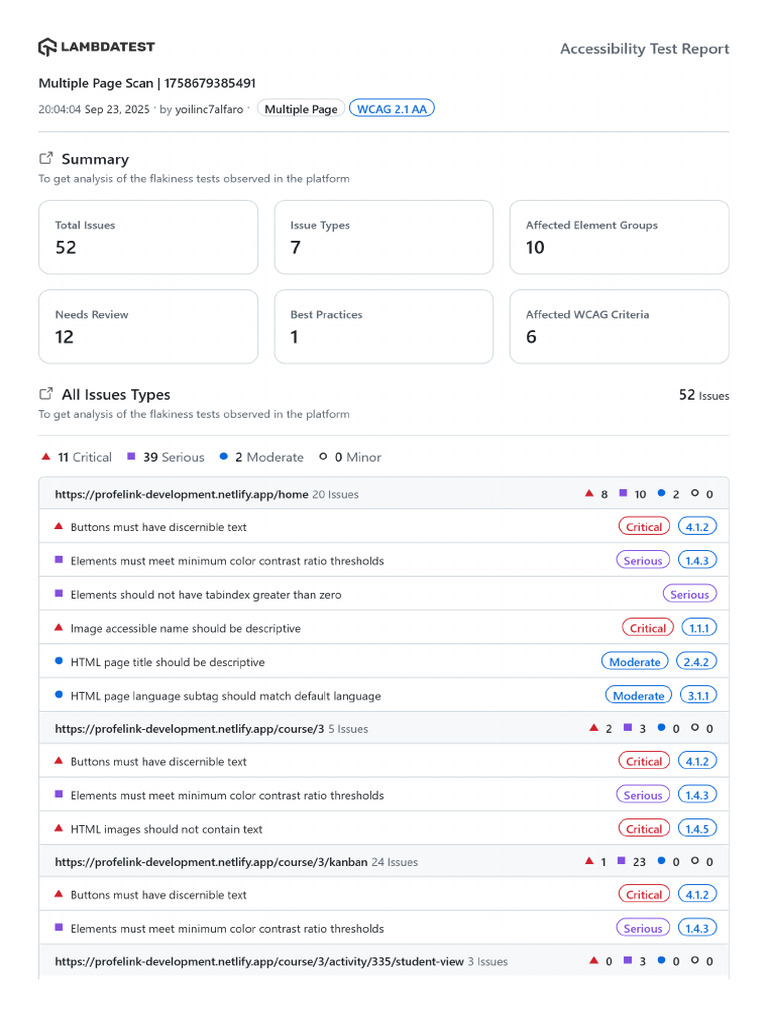This screenshot has height=1024, width=768.
Task: Open the /course/3/kanban URL row
Action: click(384, 861)
